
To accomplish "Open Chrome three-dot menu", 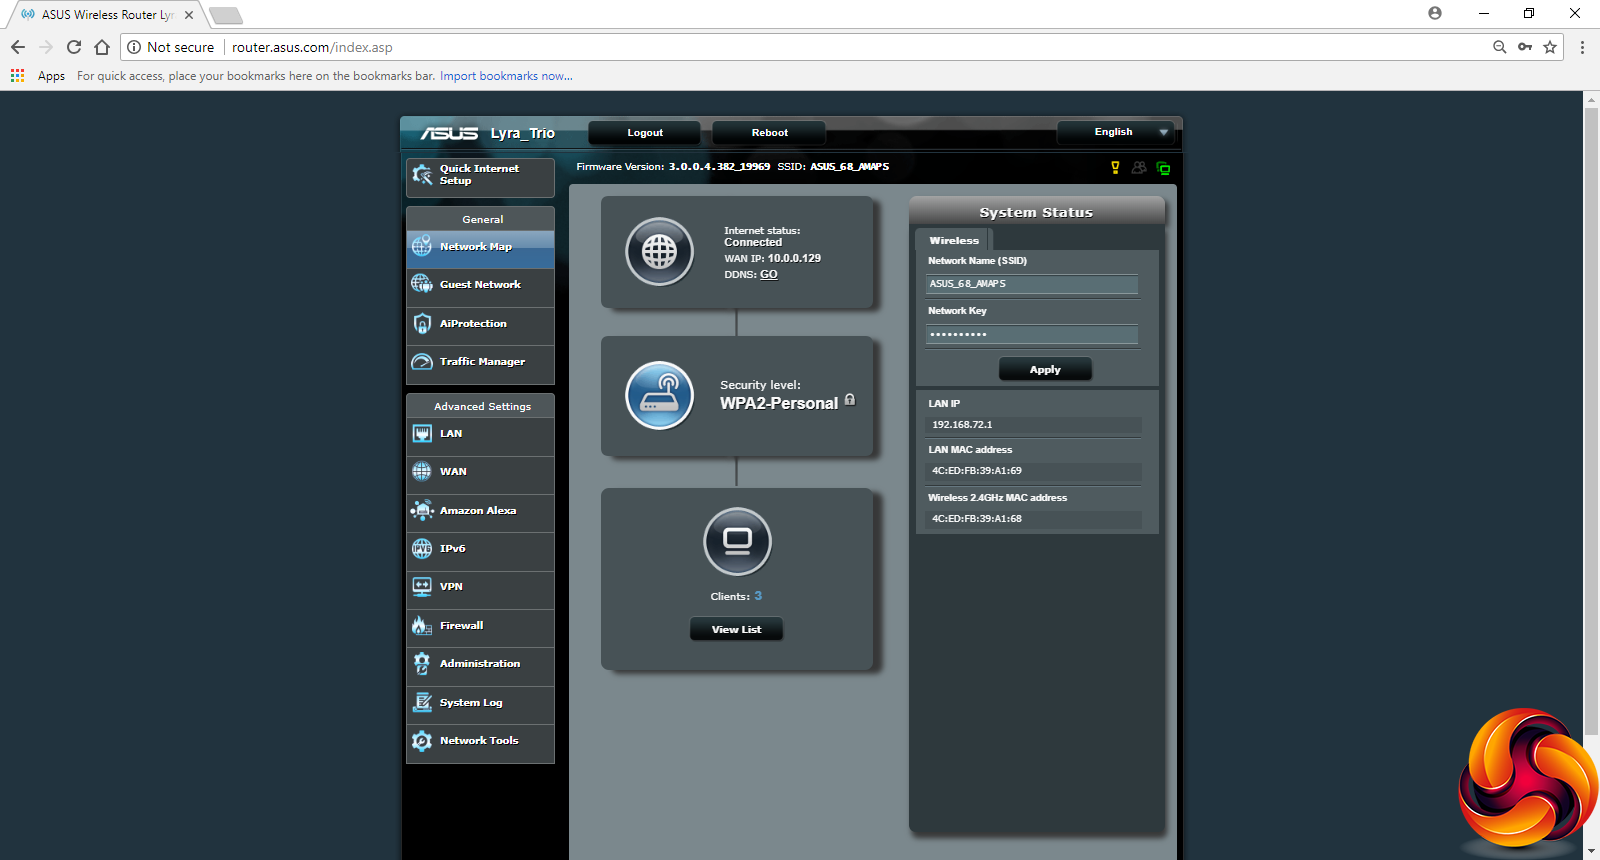I will point(1582,47).
